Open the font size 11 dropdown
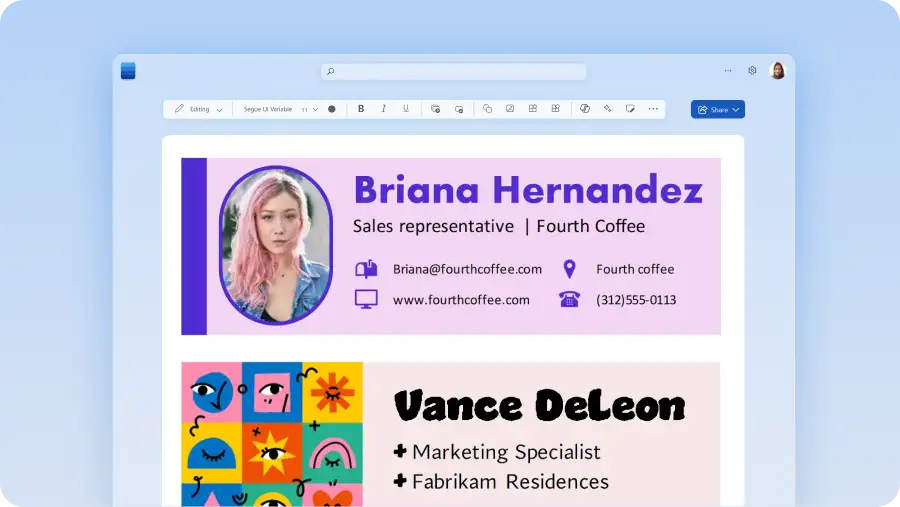Image resolution: width=900 pixels, height=507 pixels. (x=310, y=109)
